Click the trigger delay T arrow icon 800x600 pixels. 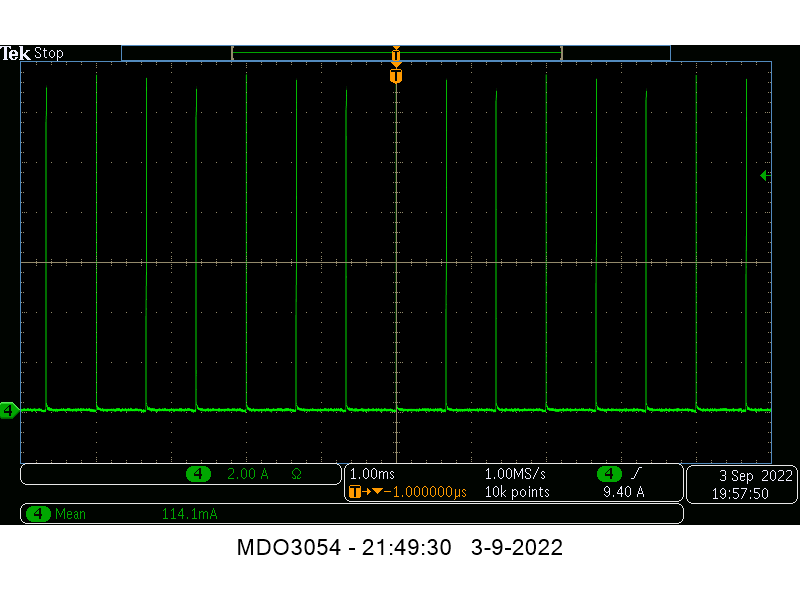pos(364,492)
